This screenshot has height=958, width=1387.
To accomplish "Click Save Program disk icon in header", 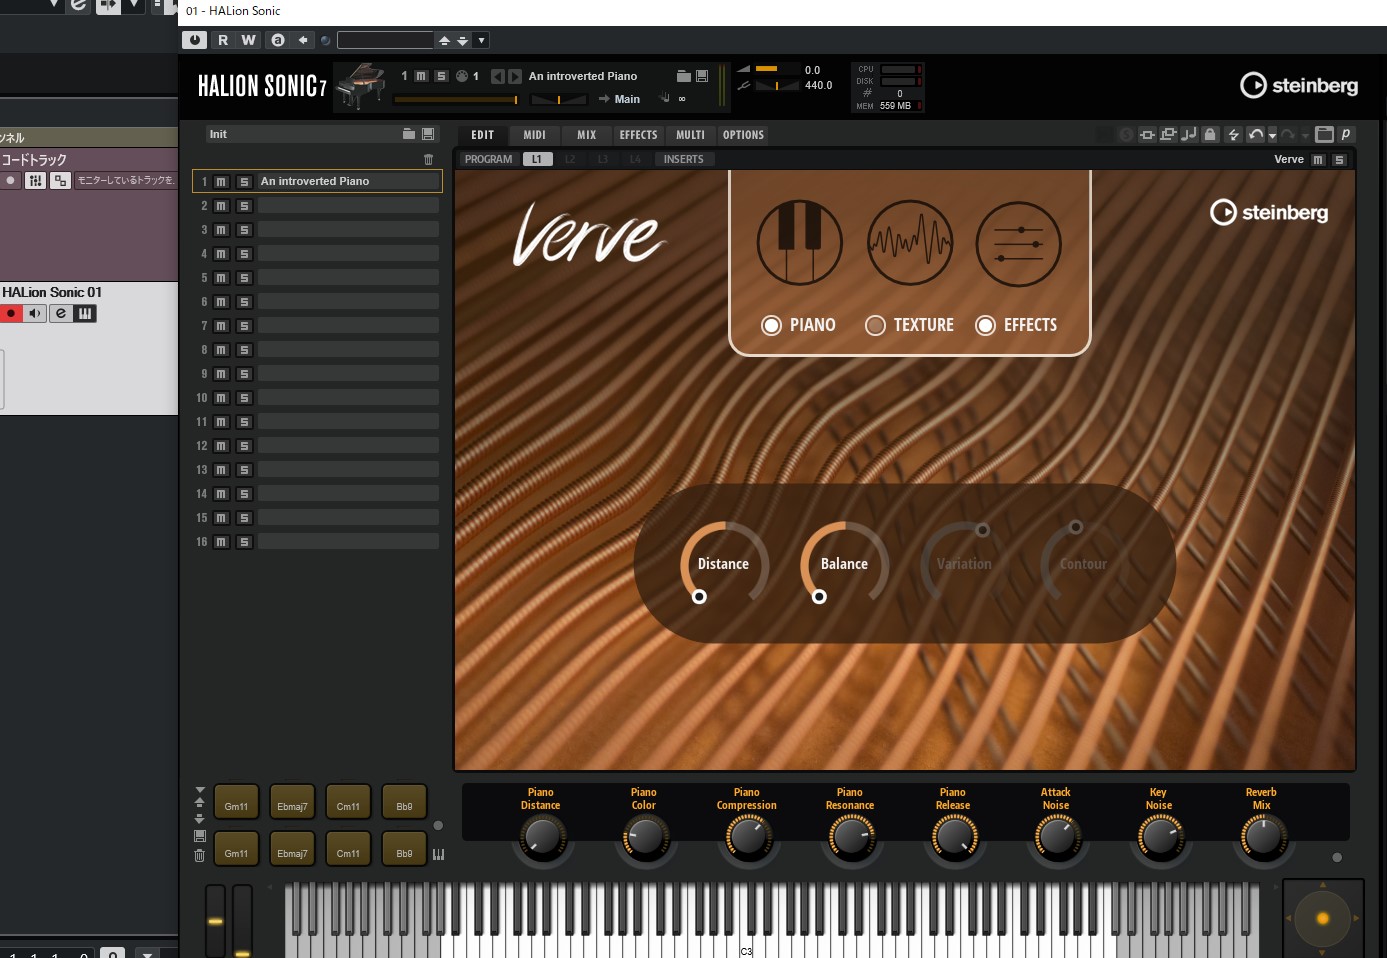I will point(702,76).
